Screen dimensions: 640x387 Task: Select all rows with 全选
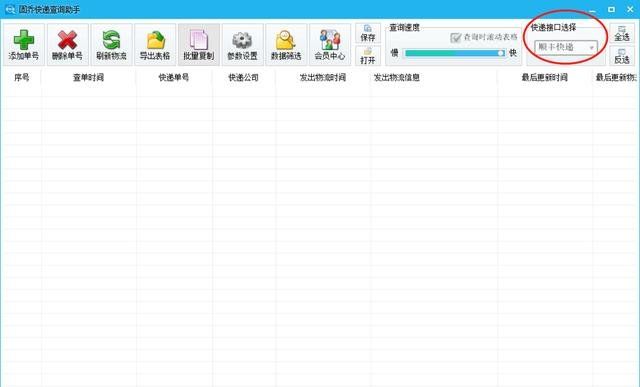622,33
